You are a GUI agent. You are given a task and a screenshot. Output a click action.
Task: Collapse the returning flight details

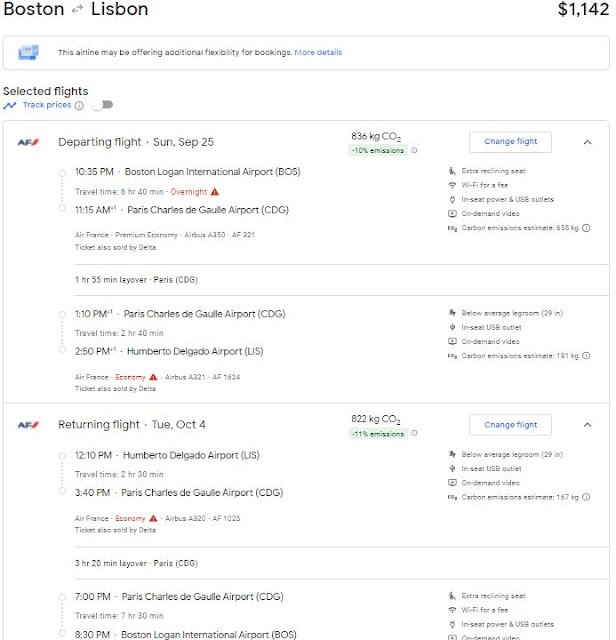(587, 425)
